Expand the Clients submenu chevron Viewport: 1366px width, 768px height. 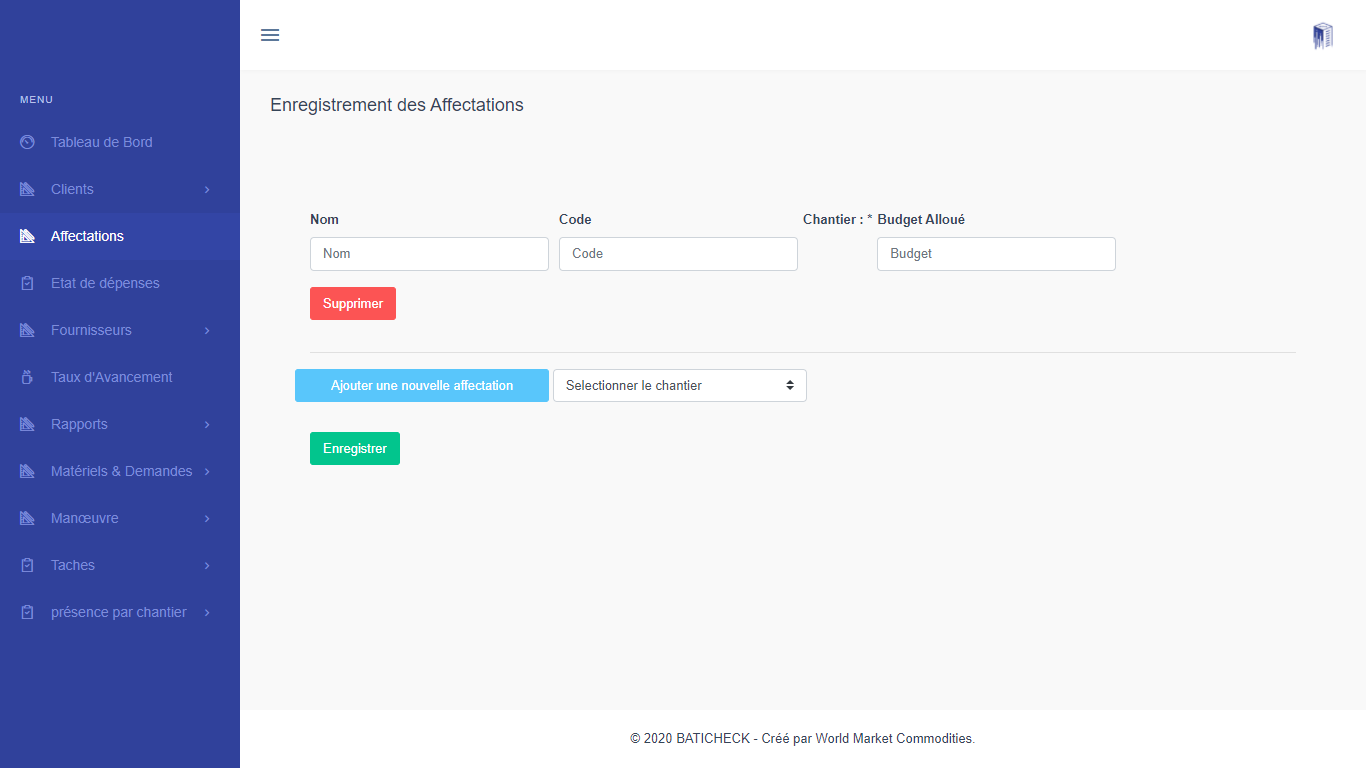click(207, 189)
